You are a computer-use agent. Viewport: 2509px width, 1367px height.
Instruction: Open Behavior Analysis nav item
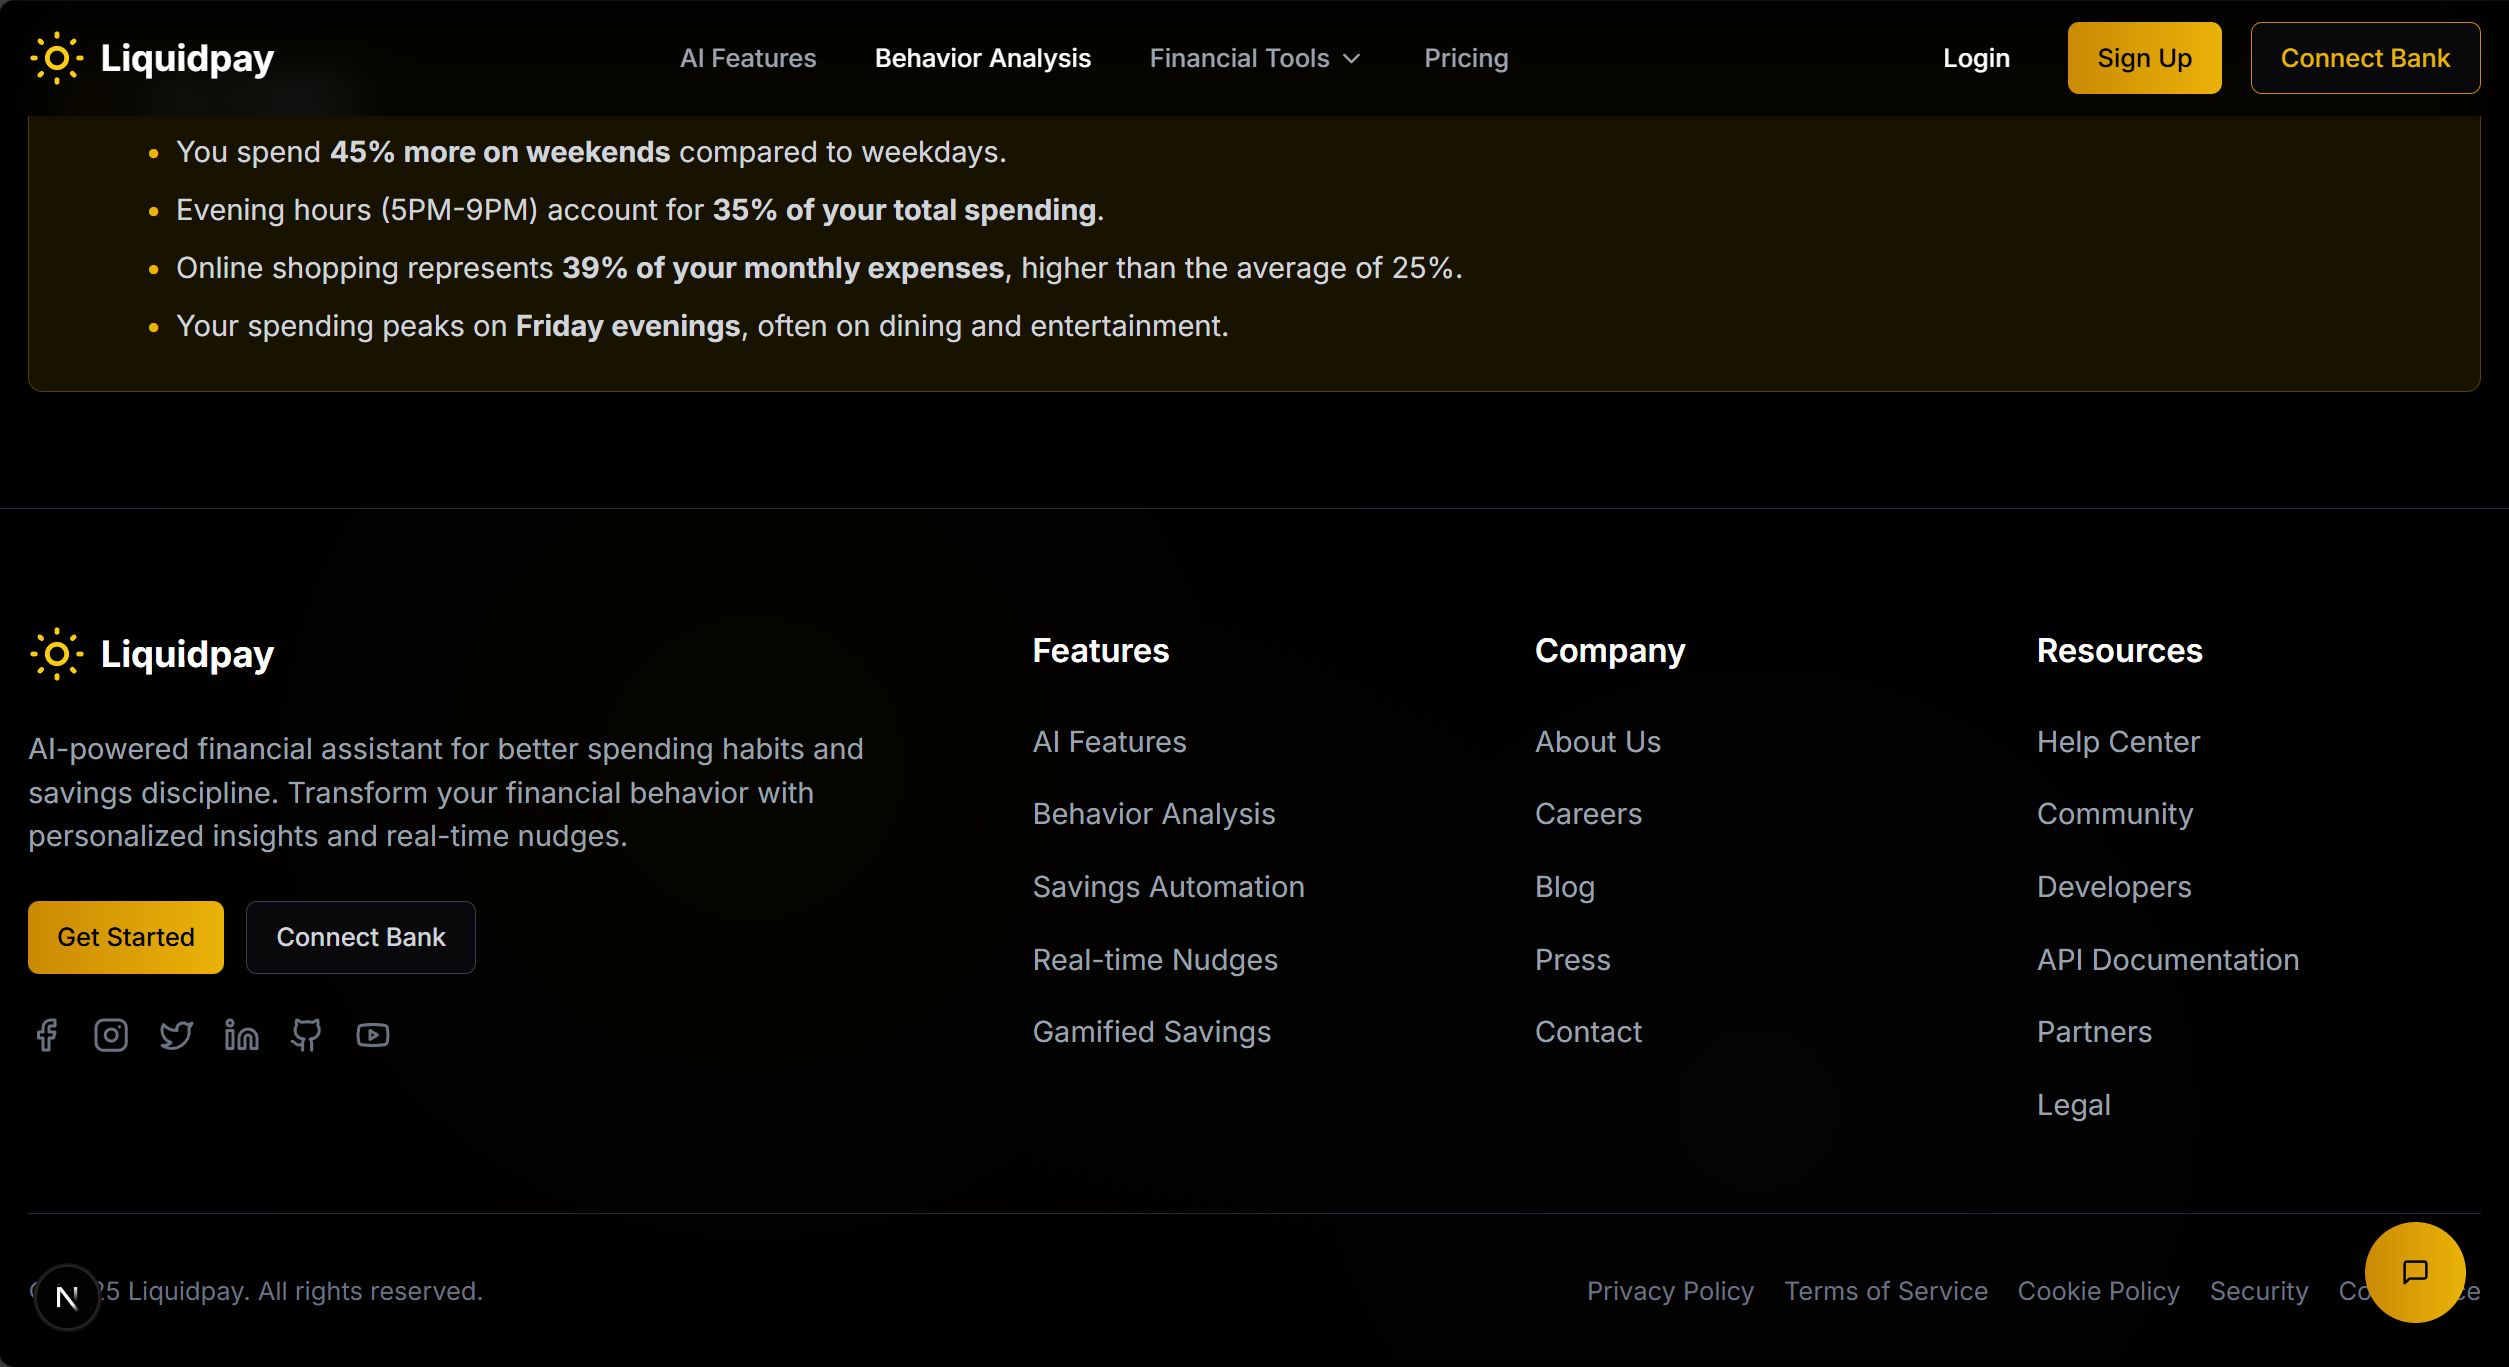[982, 58]
